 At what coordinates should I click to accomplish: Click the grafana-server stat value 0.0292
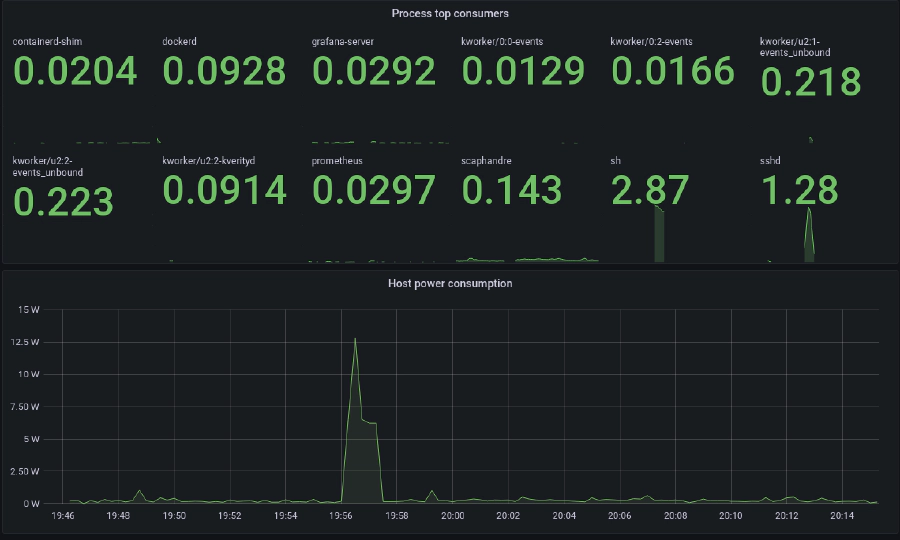tap(374, 71)
